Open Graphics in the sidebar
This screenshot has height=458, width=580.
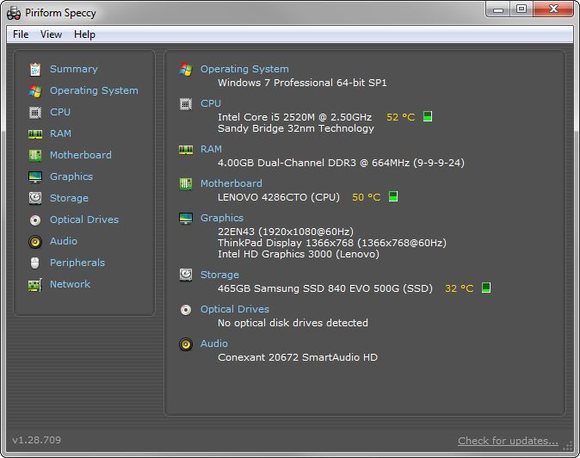(71, 177)
